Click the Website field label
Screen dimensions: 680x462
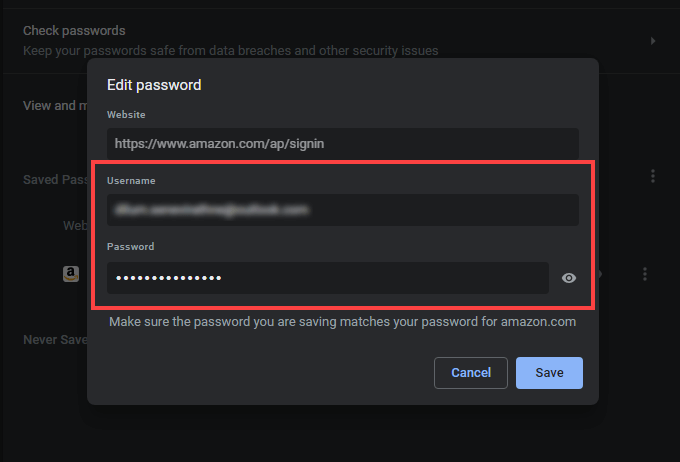[x=127, y=115]
